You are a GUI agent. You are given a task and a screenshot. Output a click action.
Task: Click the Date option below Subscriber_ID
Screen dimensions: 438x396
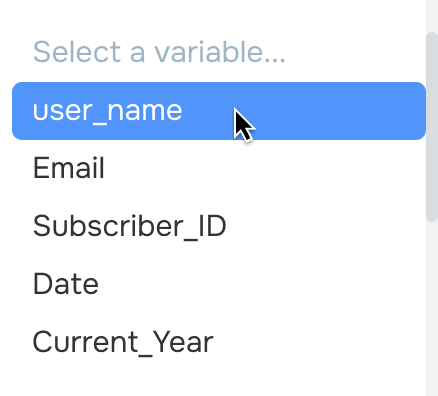(219, 284)
